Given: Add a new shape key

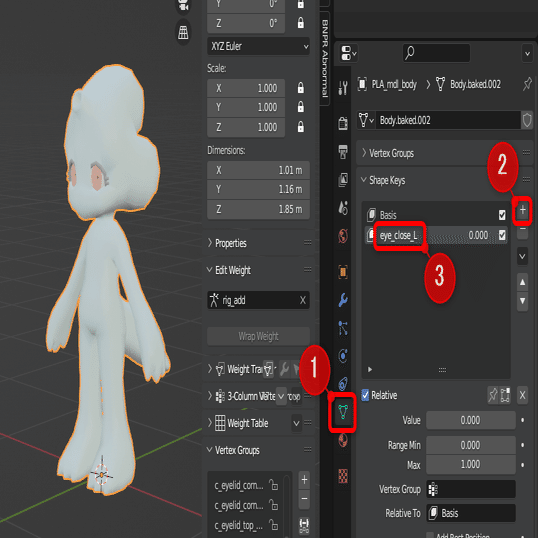Looking at the screenshot, I should click(523, 210).
